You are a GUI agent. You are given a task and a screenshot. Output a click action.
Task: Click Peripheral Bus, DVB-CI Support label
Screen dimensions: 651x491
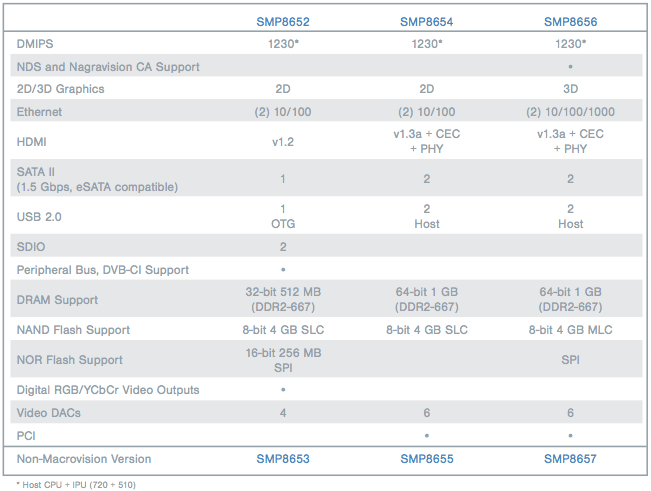click(103, 270)
